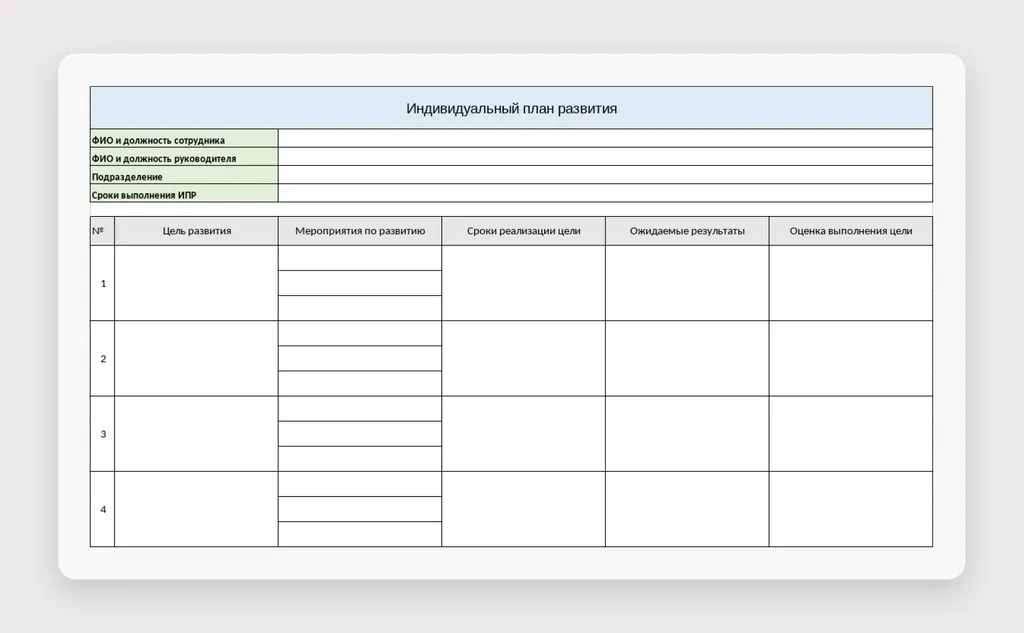Screen dimensions: 1024x633
Task: Click the label "ФИО и должность руководителя"
Action: pos(164,159)
